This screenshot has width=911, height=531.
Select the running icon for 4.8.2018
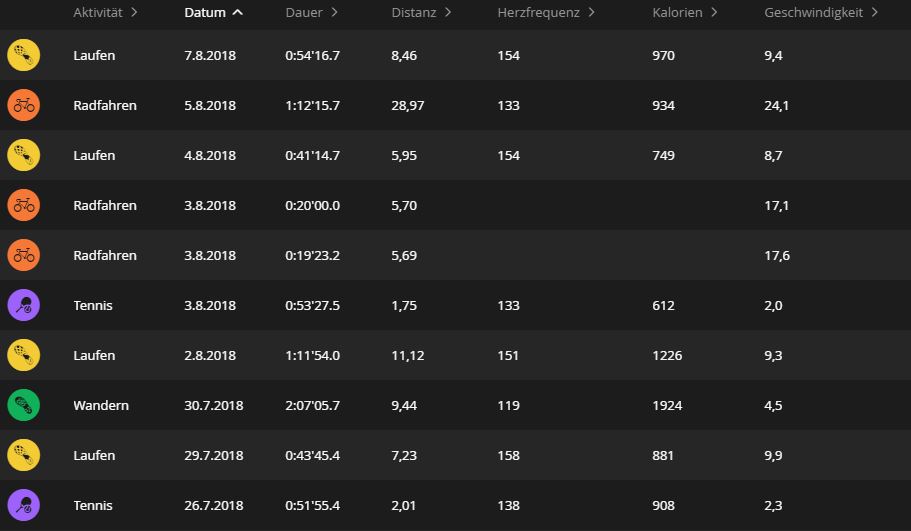(x=24, y=156)
